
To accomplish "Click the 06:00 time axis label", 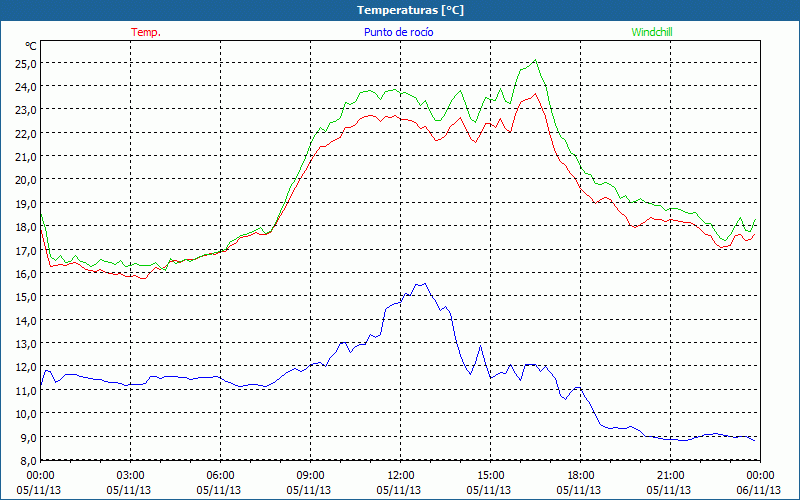I will click(220, 476).
